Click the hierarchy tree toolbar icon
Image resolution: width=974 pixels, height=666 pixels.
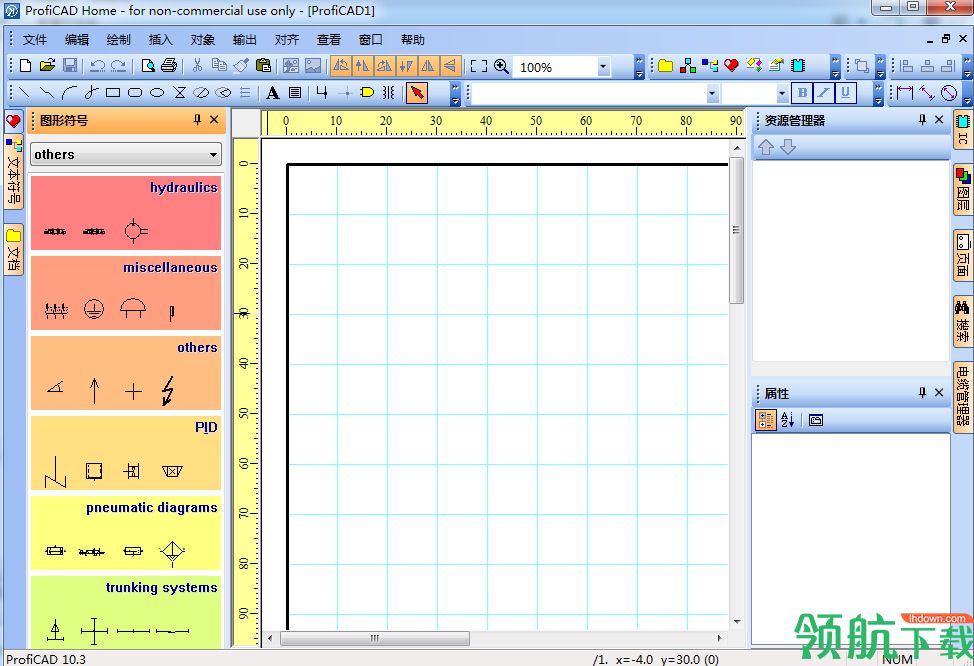pos(688,65)
